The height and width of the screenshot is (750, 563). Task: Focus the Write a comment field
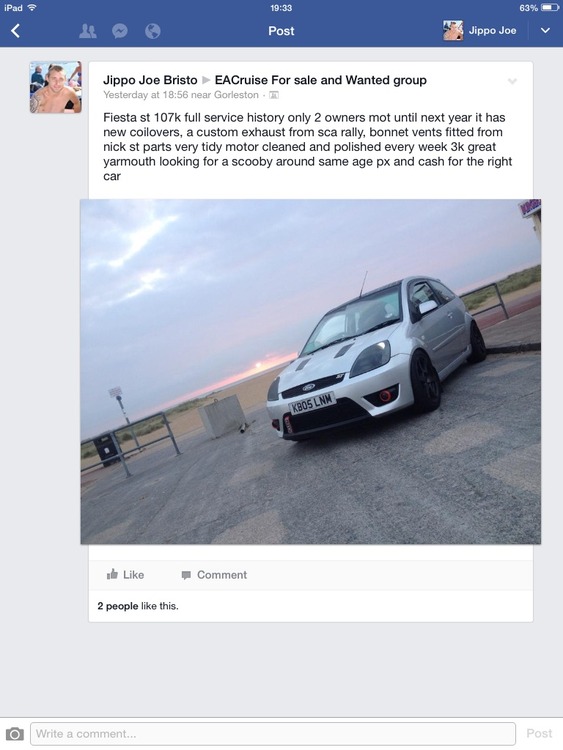pos(273,734)
